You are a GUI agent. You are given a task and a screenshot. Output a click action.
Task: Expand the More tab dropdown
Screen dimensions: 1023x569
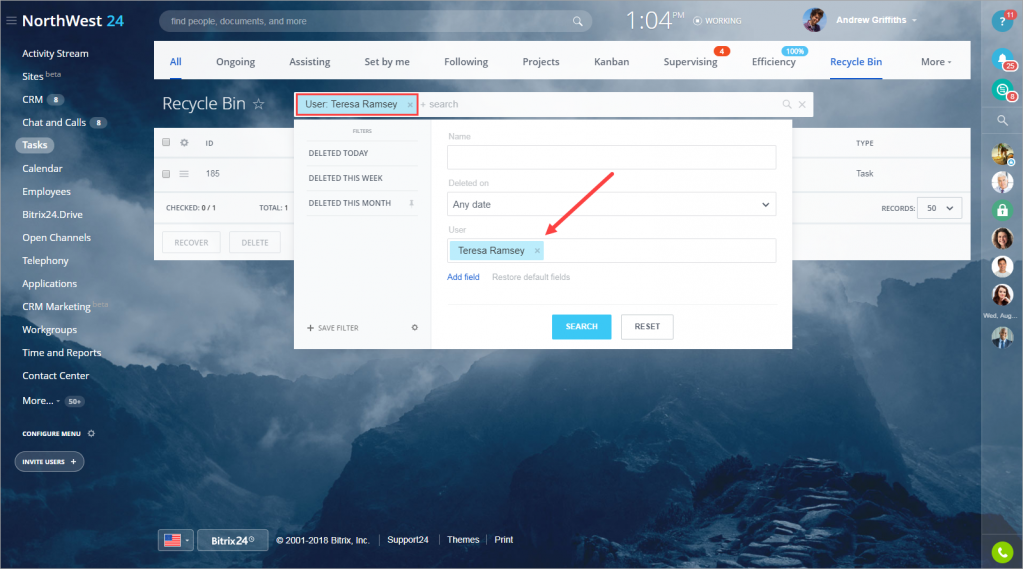[x=936, y=62]
